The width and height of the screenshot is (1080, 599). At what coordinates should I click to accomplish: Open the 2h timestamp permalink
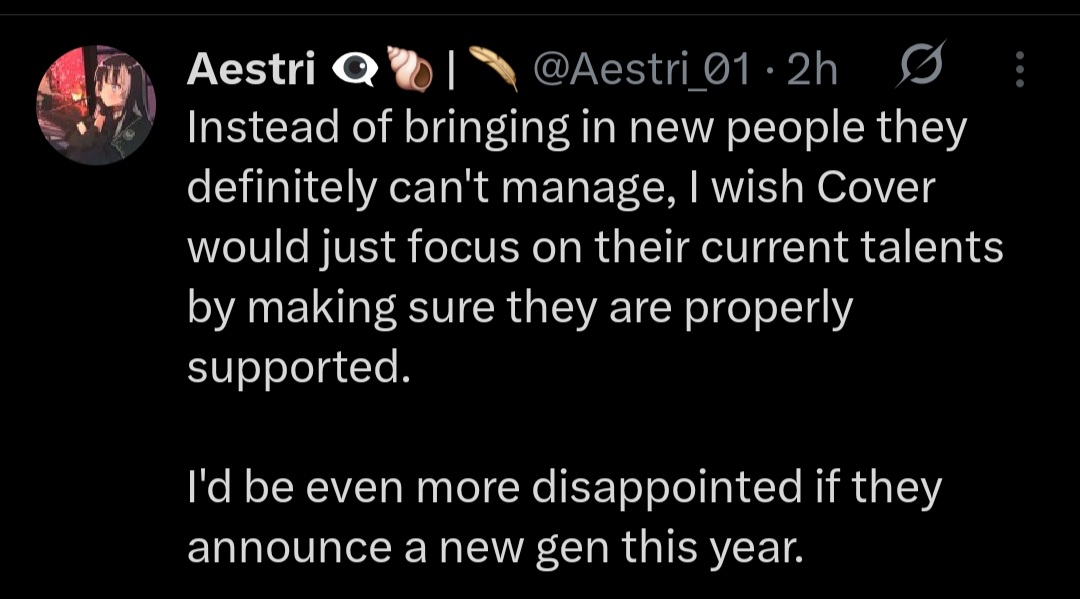tap(812, 70)
